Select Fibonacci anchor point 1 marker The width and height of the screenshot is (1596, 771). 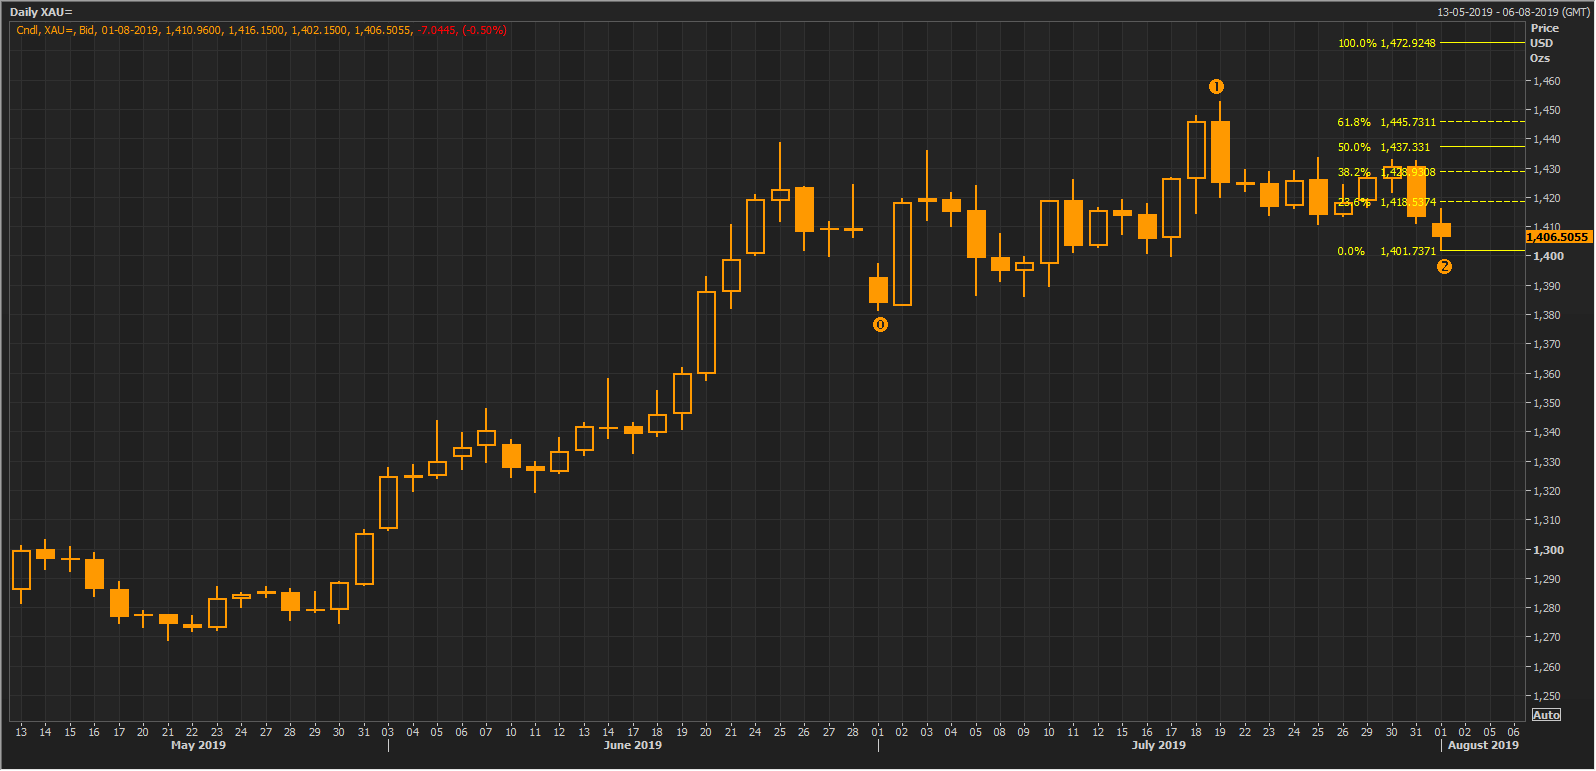(x=1216, y=87)
